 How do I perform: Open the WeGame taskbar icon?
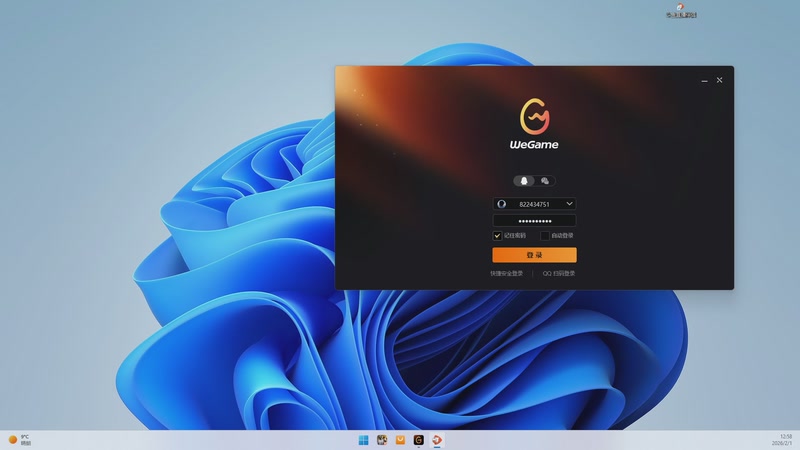418,440
